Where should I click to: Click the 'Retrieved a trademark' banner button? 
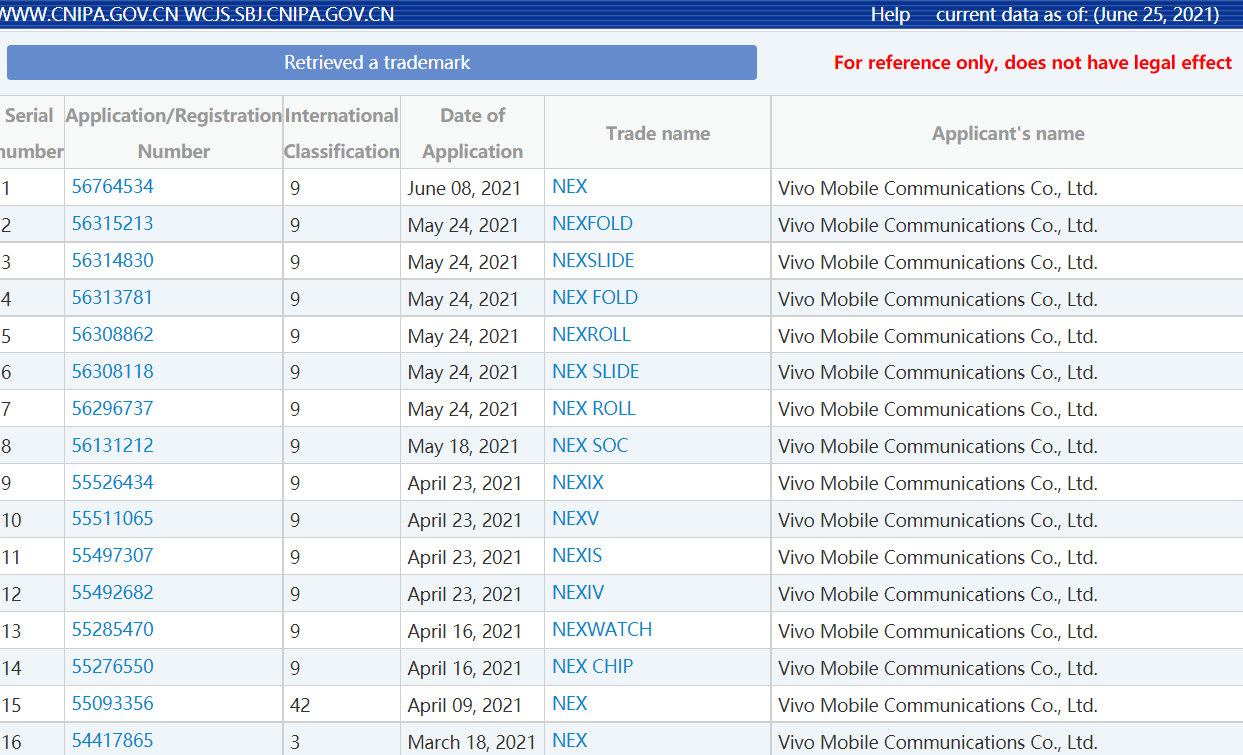coord(381,62)
